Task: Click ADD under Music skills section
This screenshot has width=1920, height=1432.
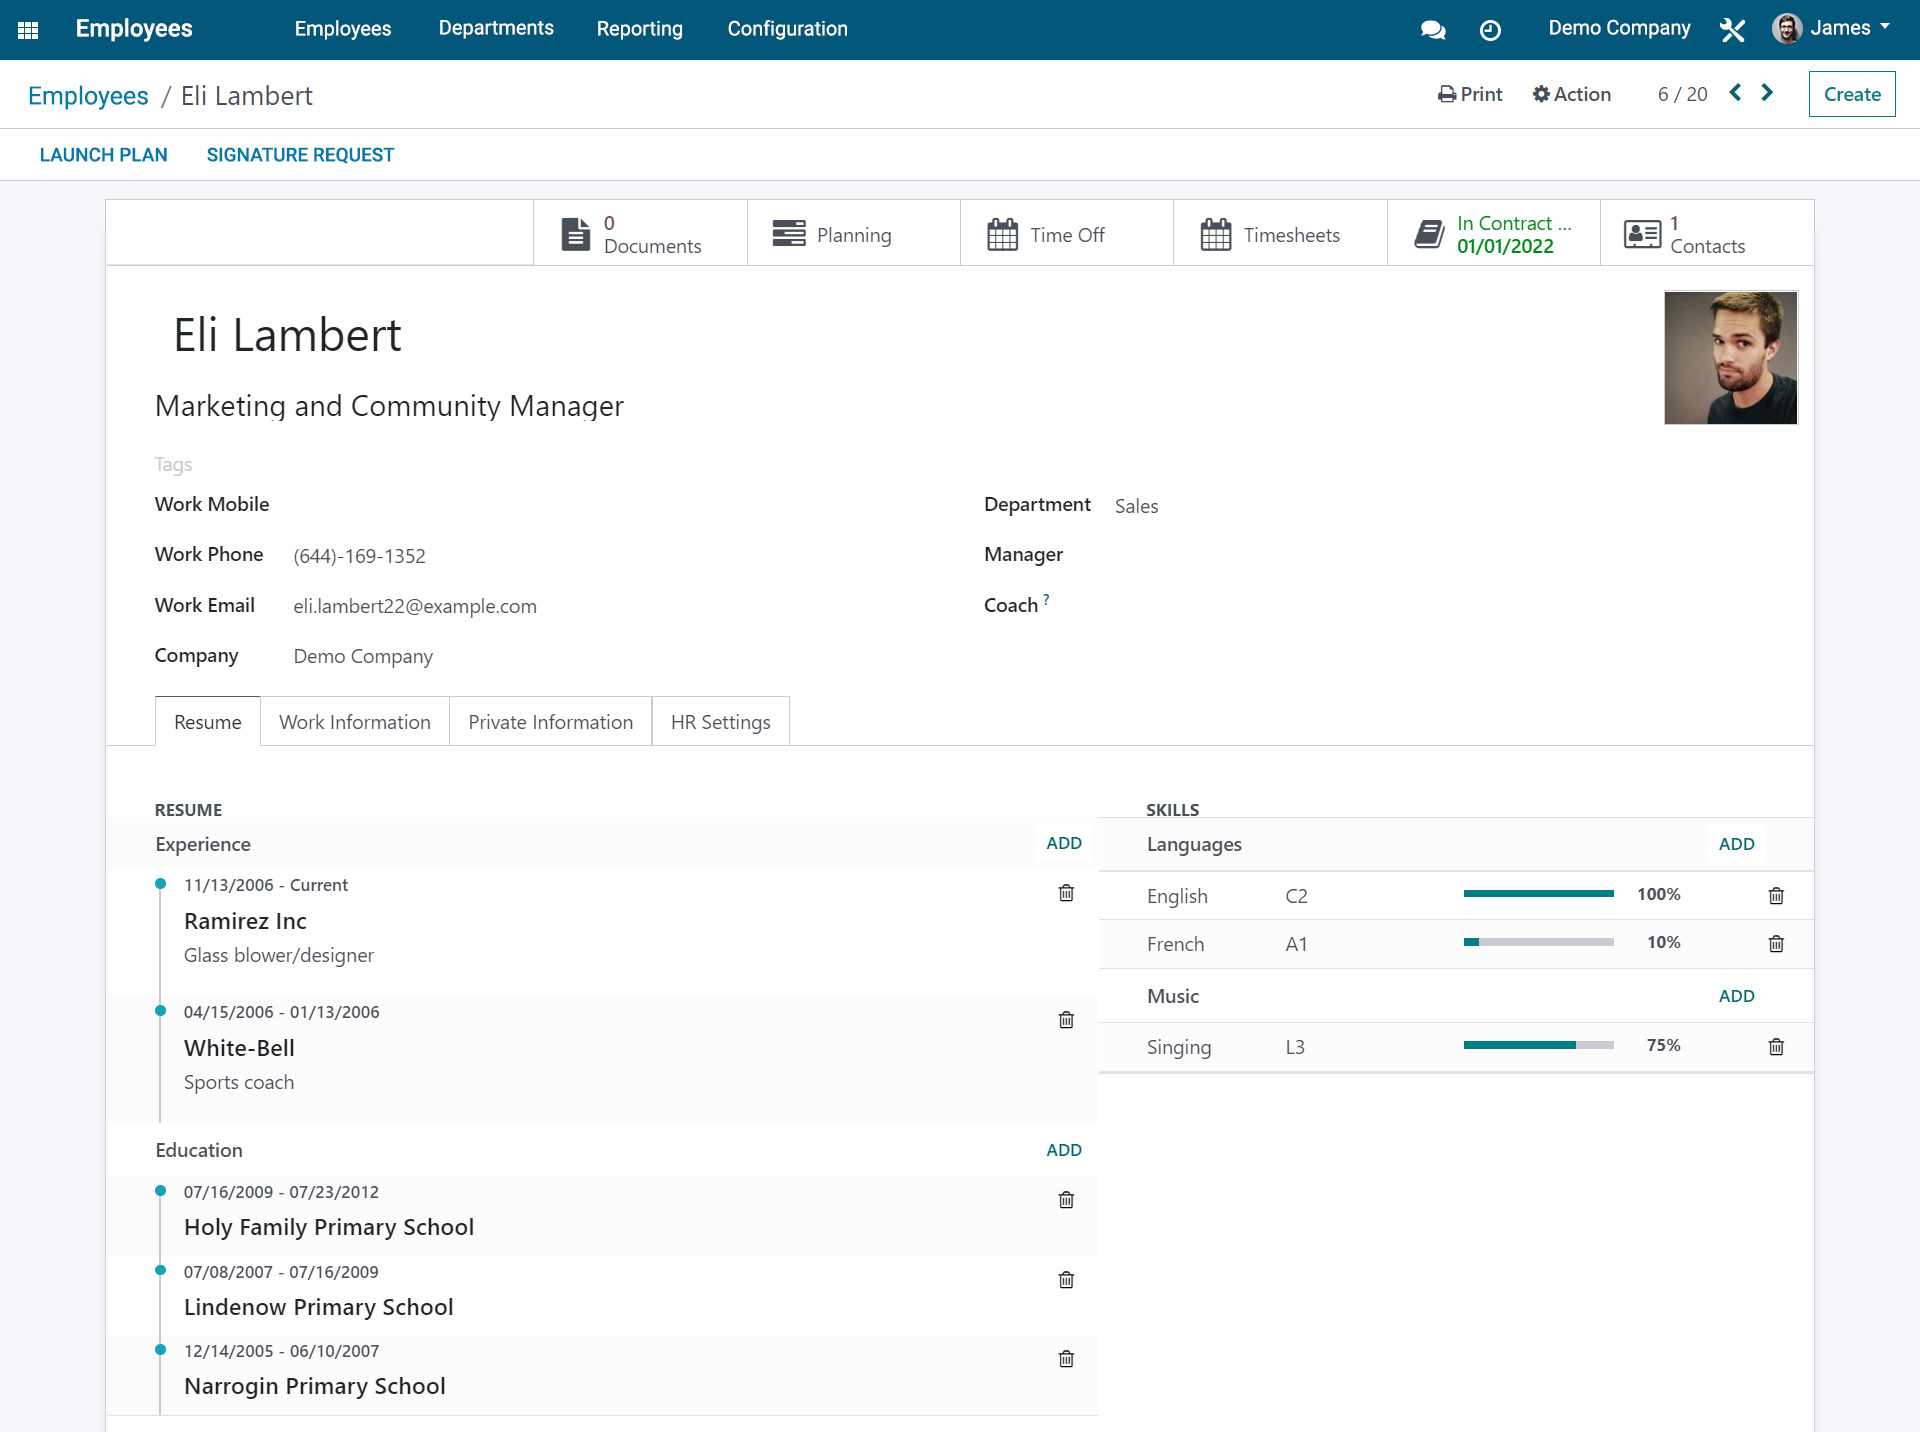Action: [1735, 994]
